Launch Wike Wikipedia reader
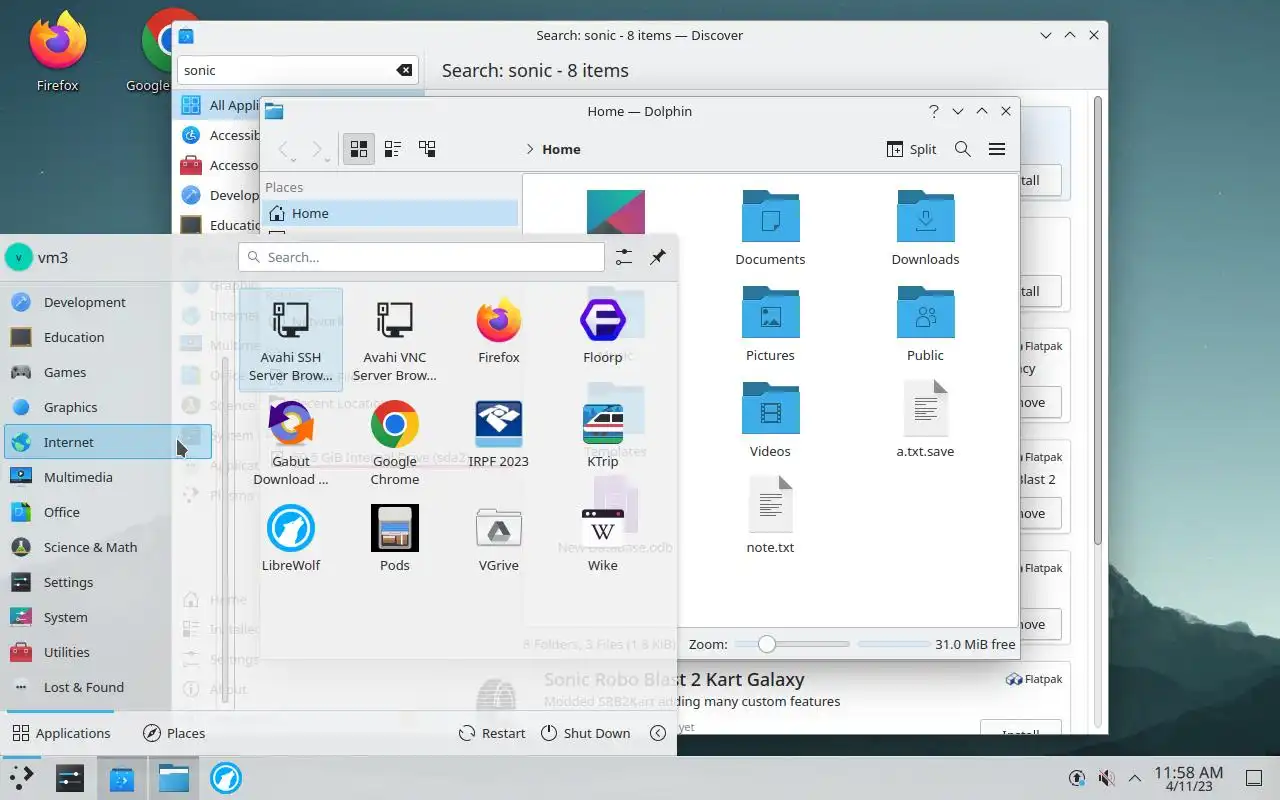1280x800 pixels. pos(603,540)
